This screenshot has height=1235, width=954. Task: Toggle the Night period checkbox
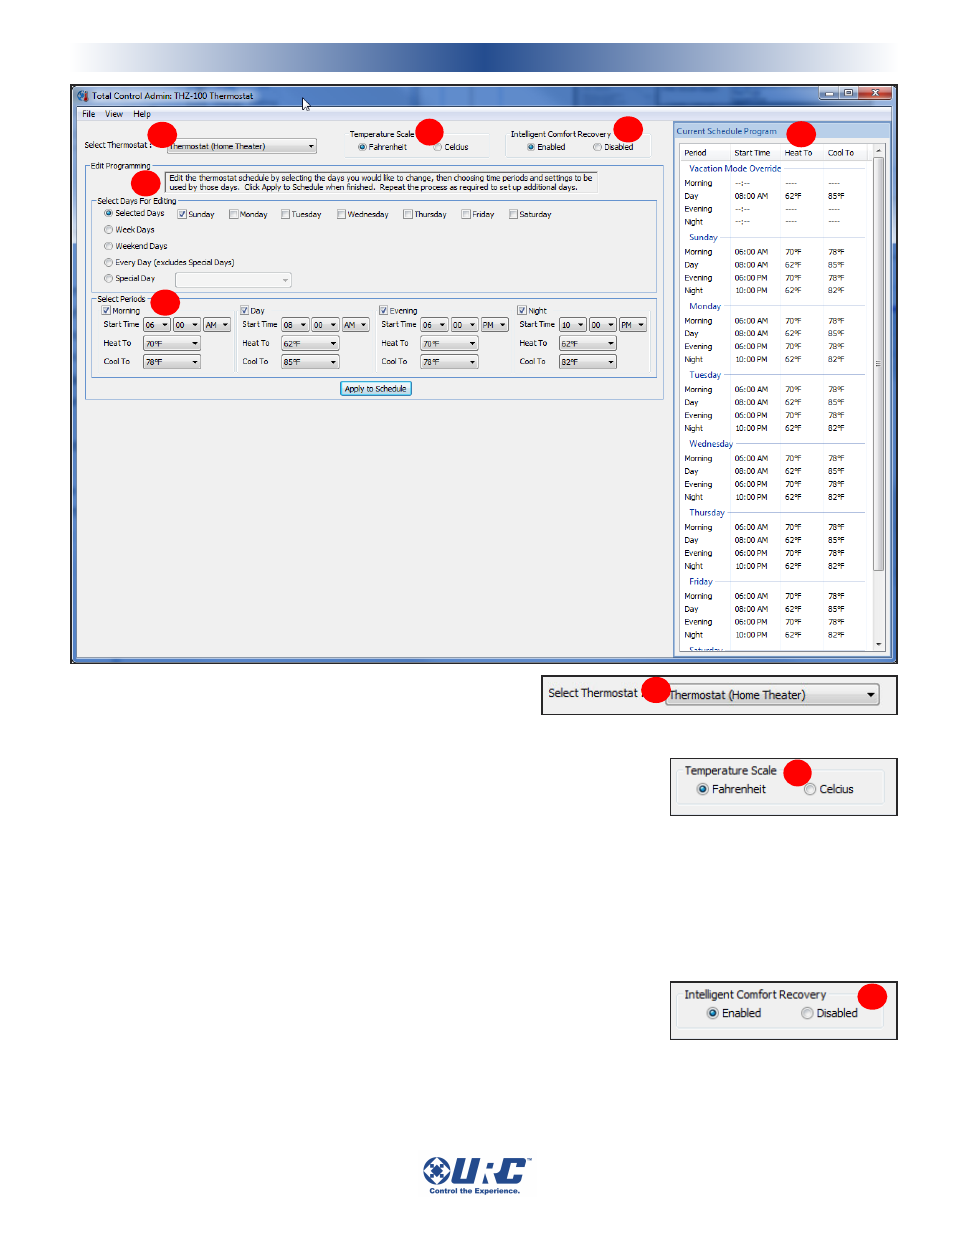point(521,311)
